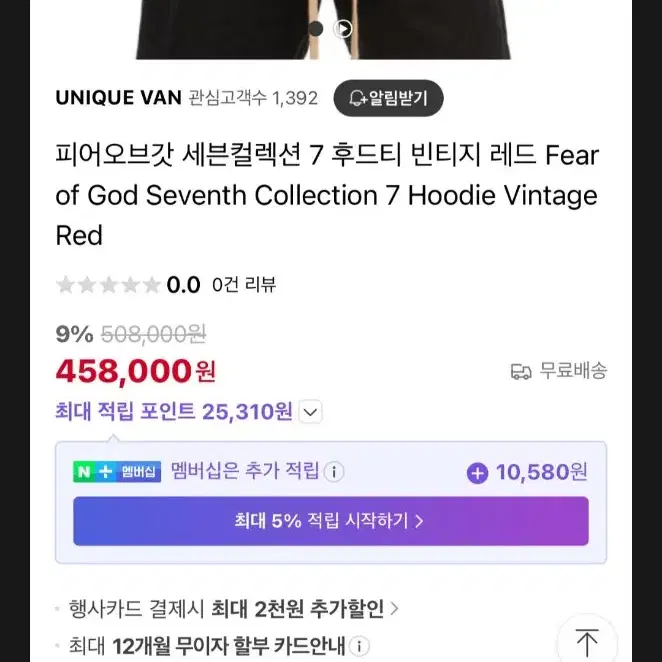Tap the 알림받기 notification button

tap(388, 98)
